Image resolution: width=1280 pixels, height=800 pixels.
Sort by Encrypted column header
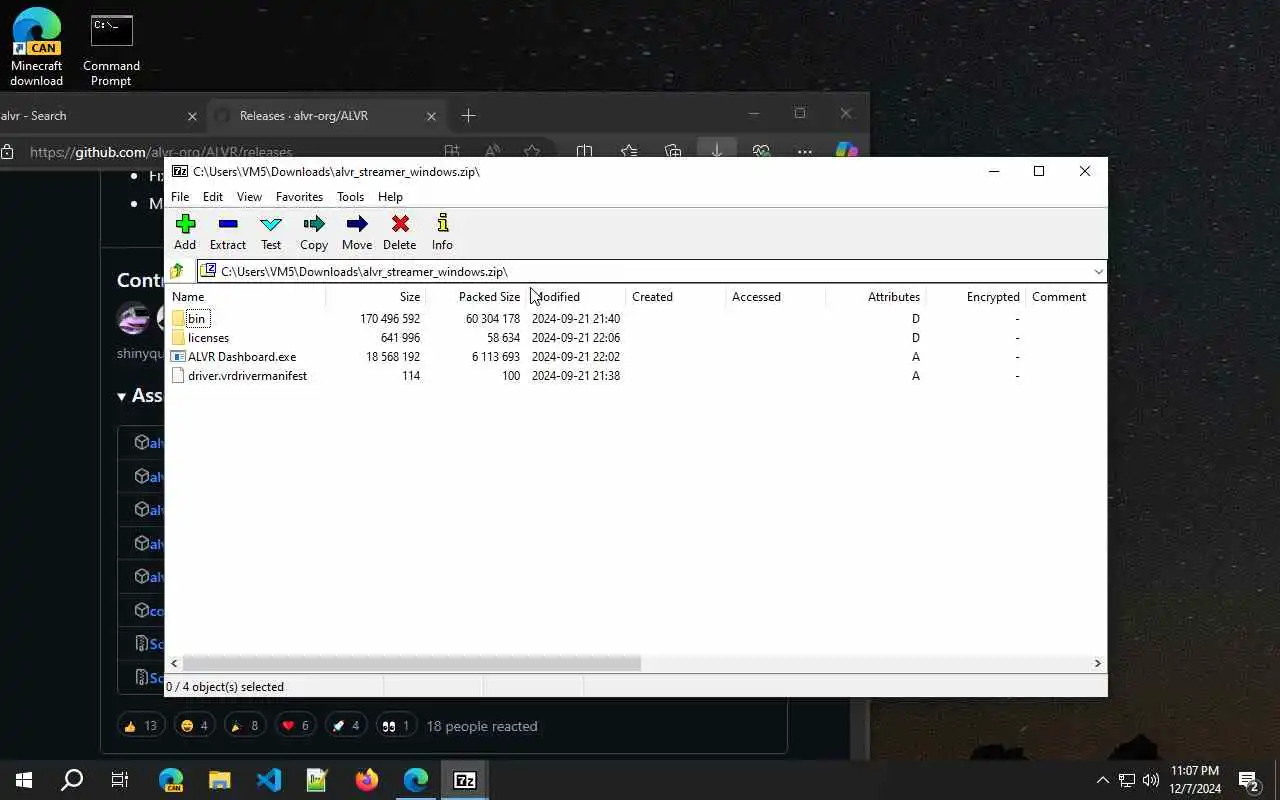pos(976,297)
